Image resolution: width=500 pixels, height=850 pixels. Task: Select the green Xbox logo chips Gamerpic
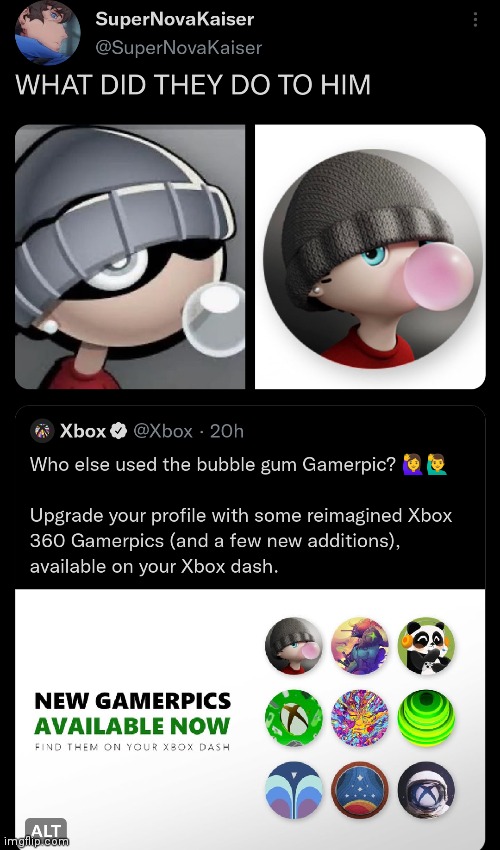293,718
